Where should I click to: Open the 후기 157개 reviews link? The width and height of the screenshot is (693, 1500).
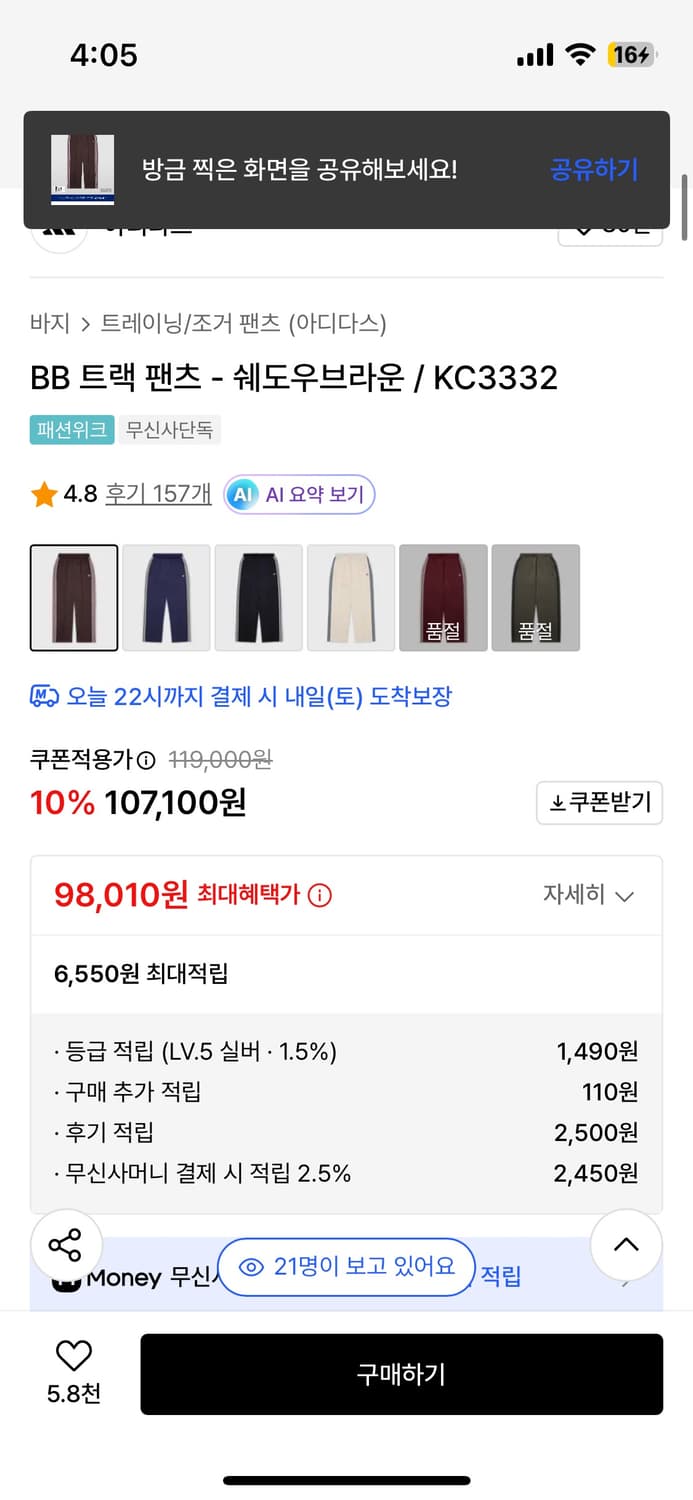tap(157, 494)
